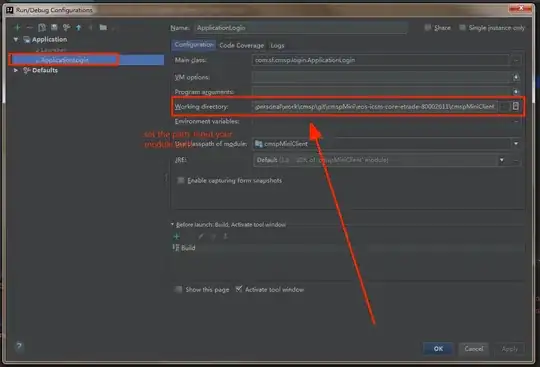Image resolution: width=540 pixels, height=367 pixels.
Task: Open the Use classpath of module dropdown
Action: coord(516,144)
